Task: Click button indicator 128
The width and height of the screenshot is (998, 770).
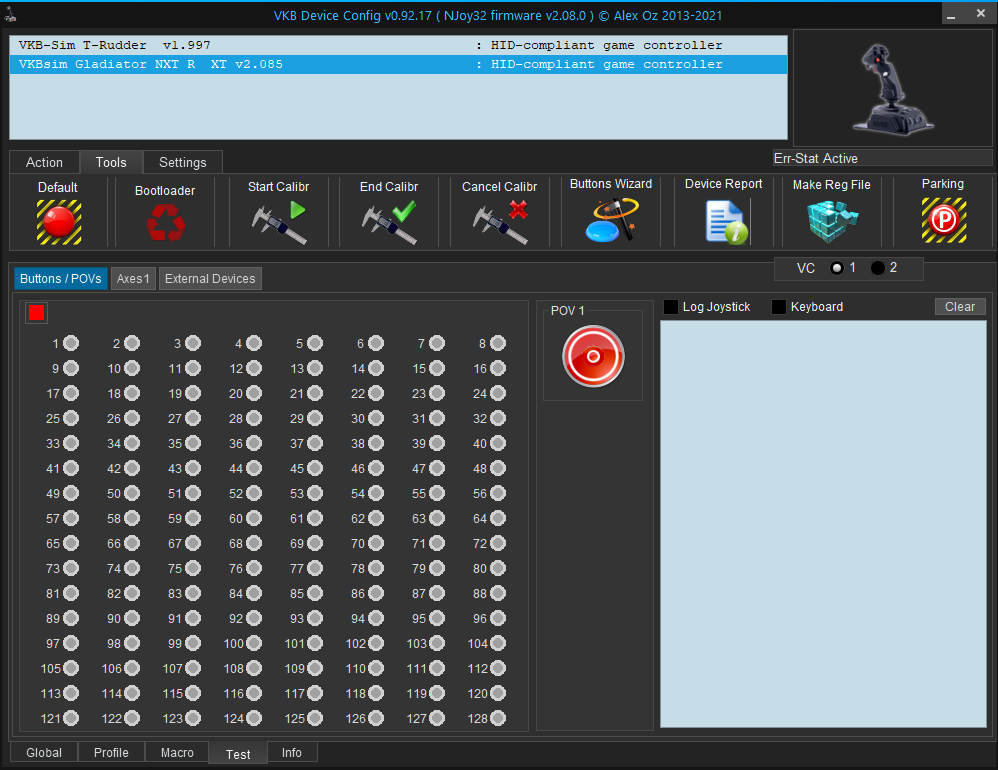Action: click(x=498, y=718)
